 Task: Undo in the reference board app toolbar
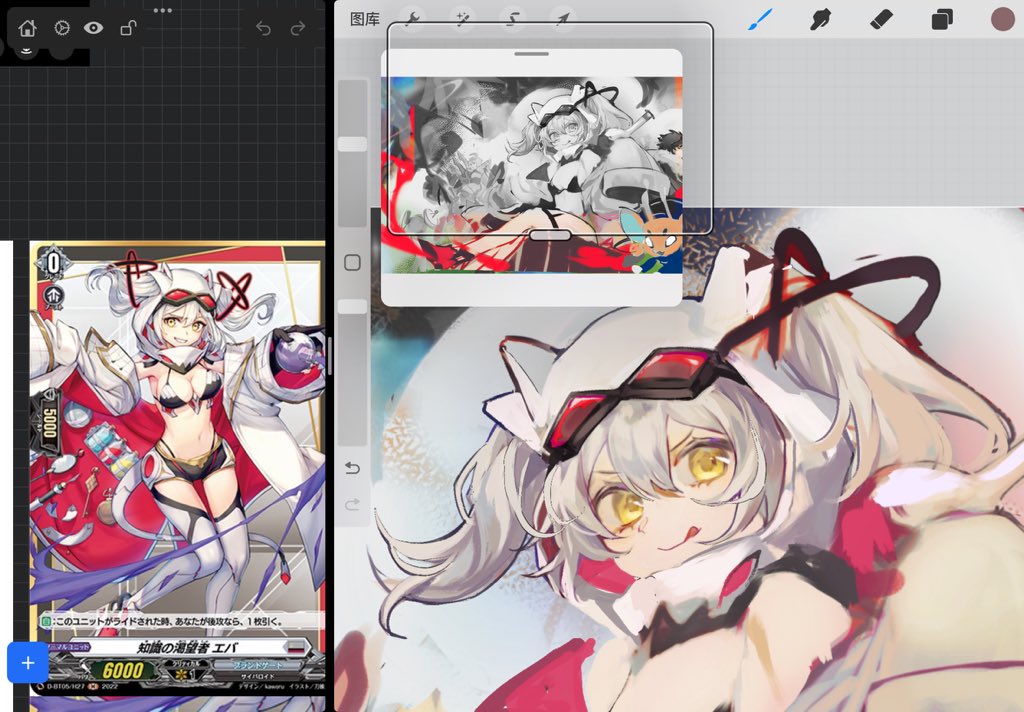263,28
